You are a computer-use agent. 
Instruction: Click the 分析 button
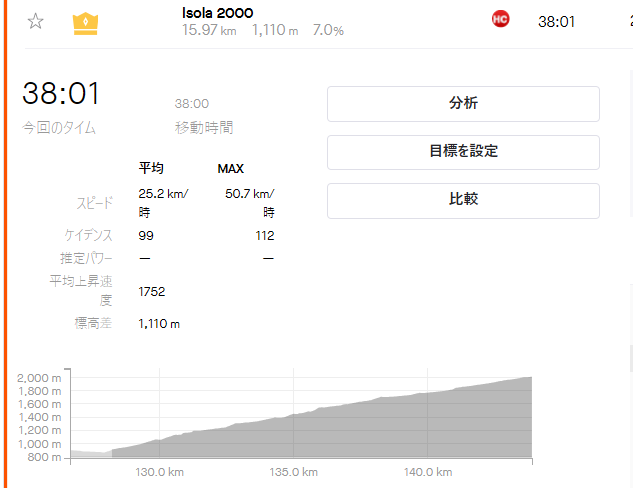(x=463, y=104)
